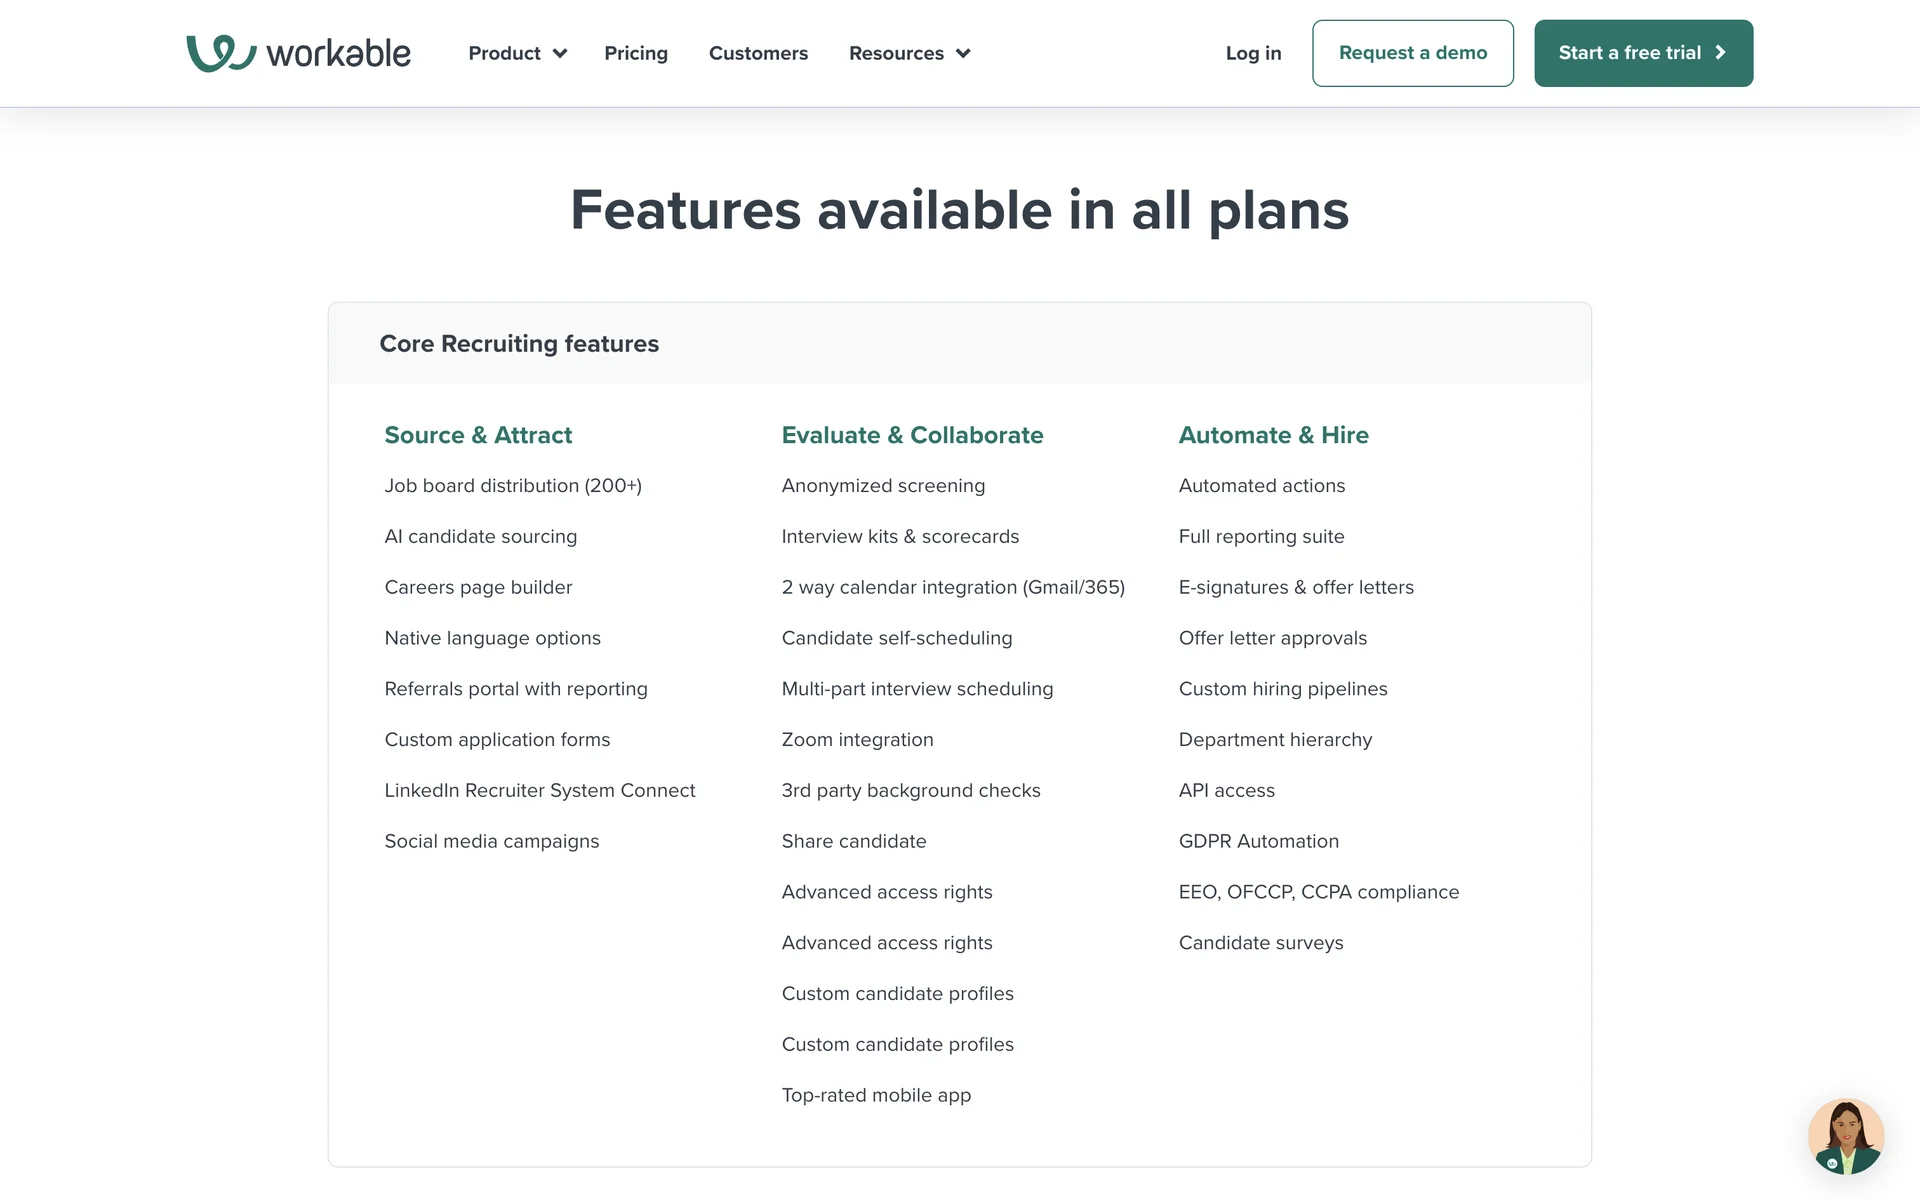Select the AI candidate sourcing feature
The height and width of the screenshot is (1200, 1920).
coord(480,537)
